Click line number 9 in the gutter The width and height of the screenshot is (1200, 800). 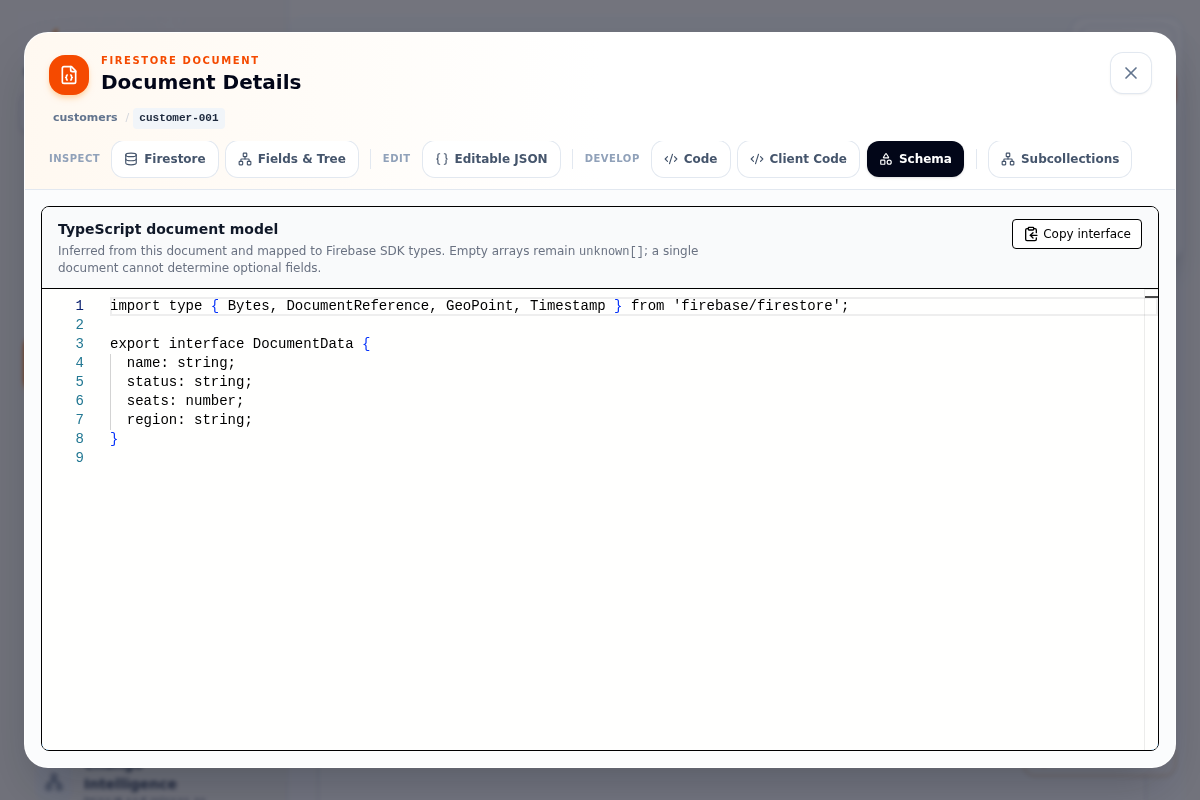pyautogui.click(x=80, y=458)
